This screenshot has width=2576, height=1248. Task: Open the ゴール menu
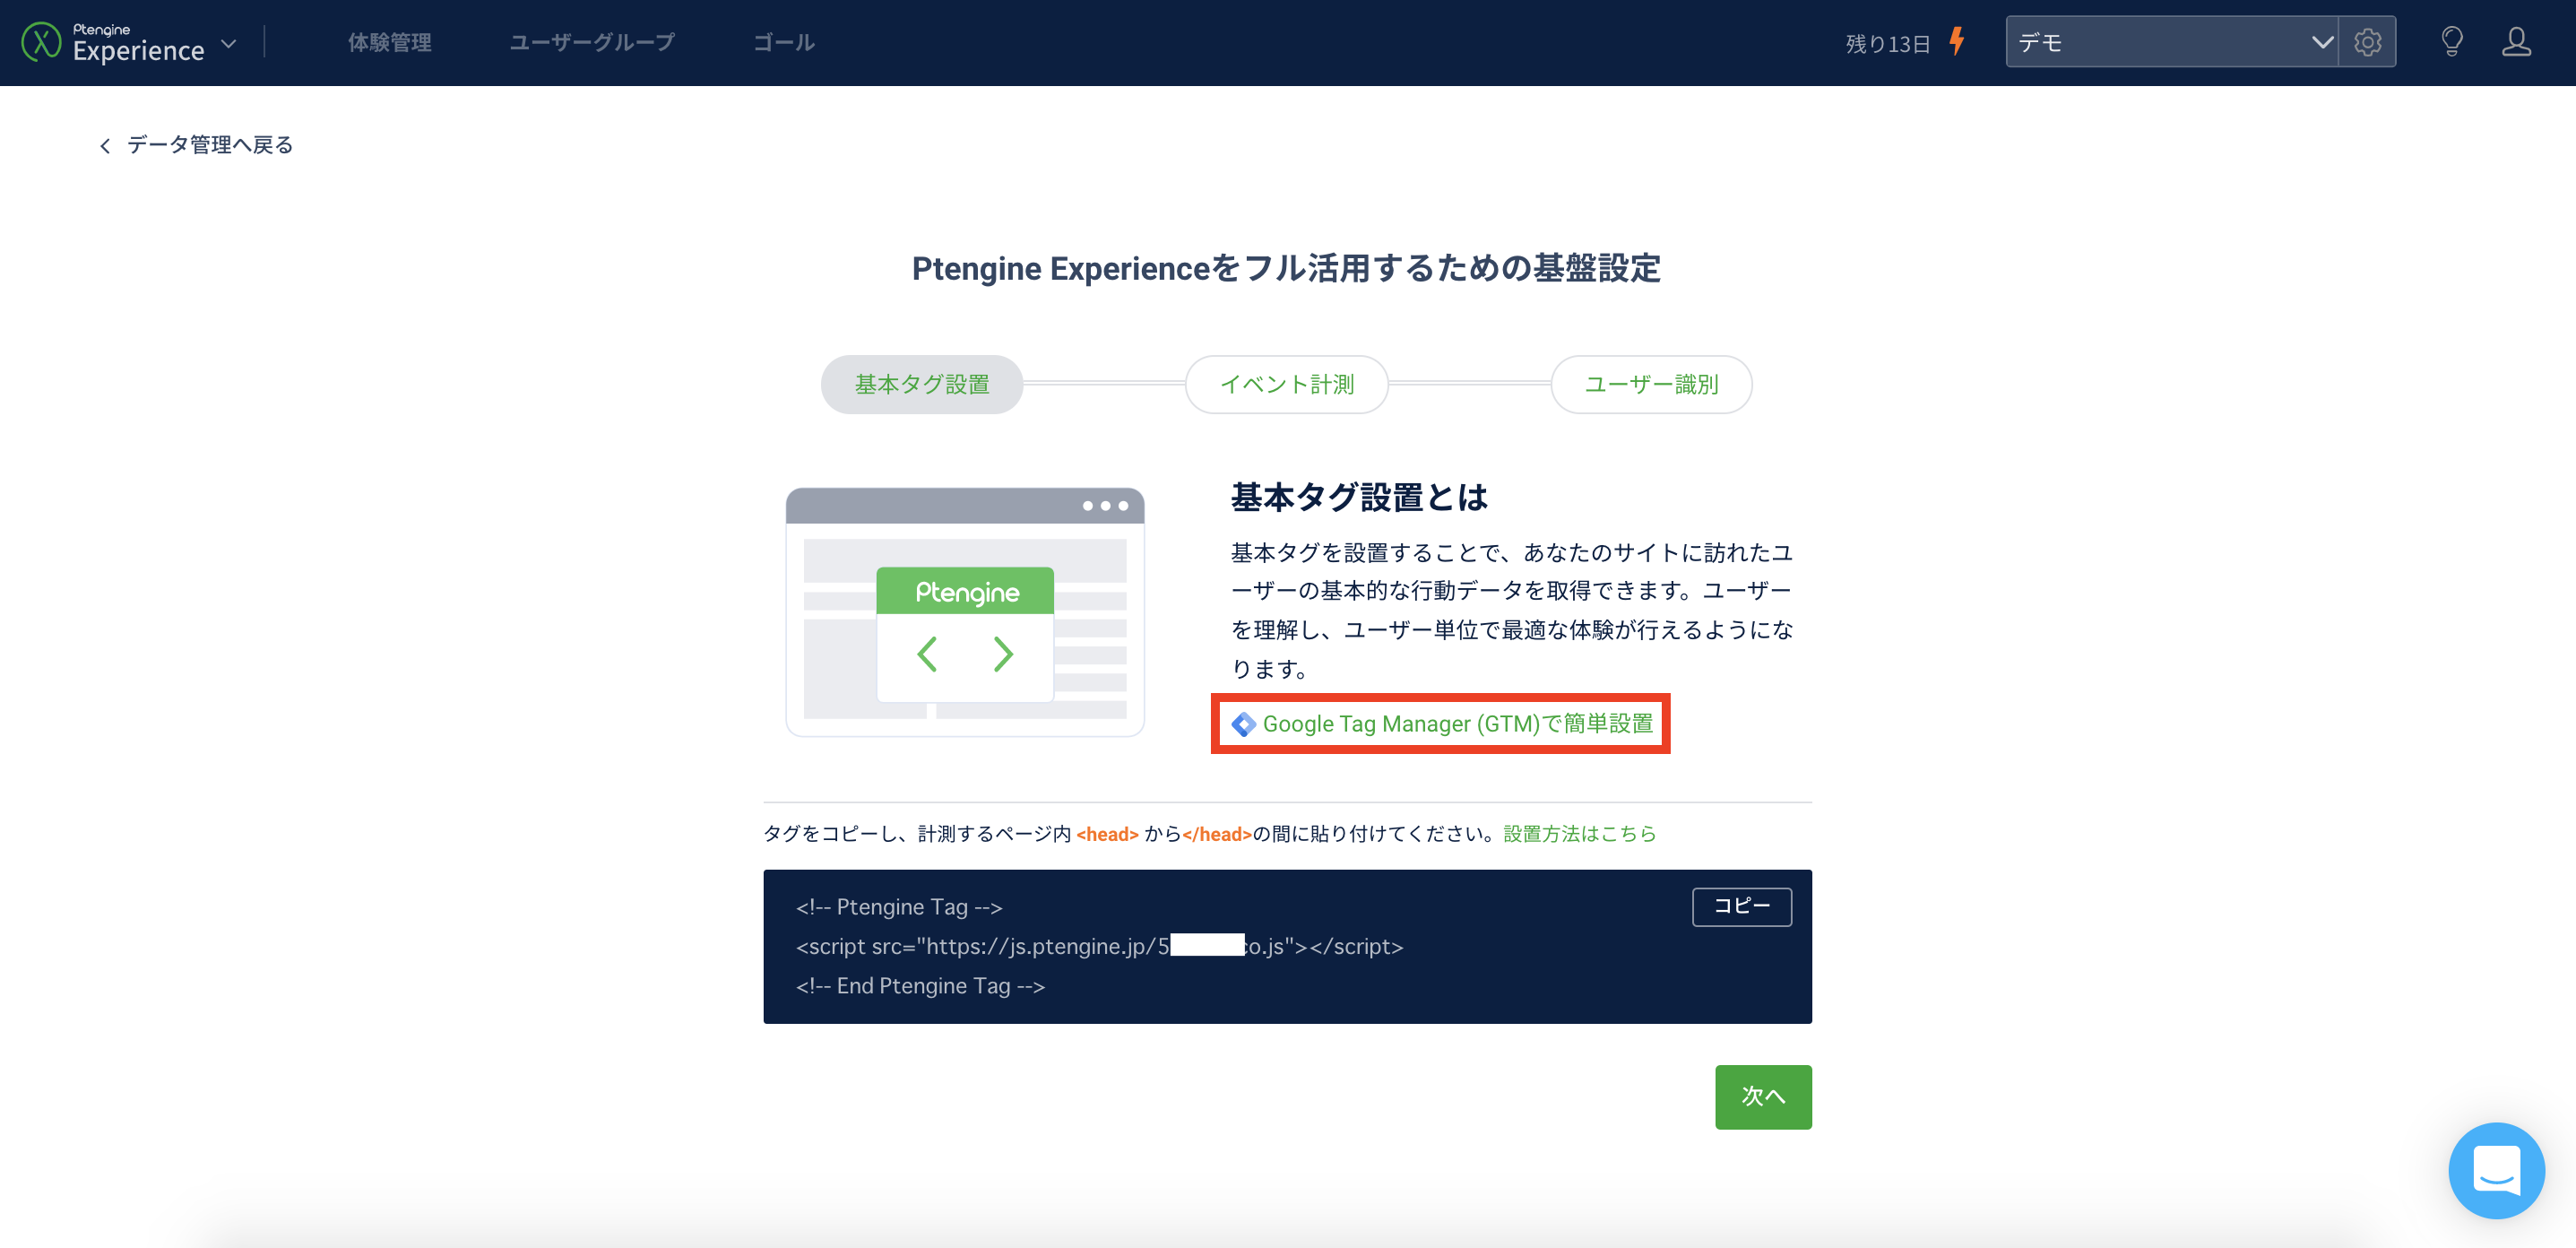(784, 43)
